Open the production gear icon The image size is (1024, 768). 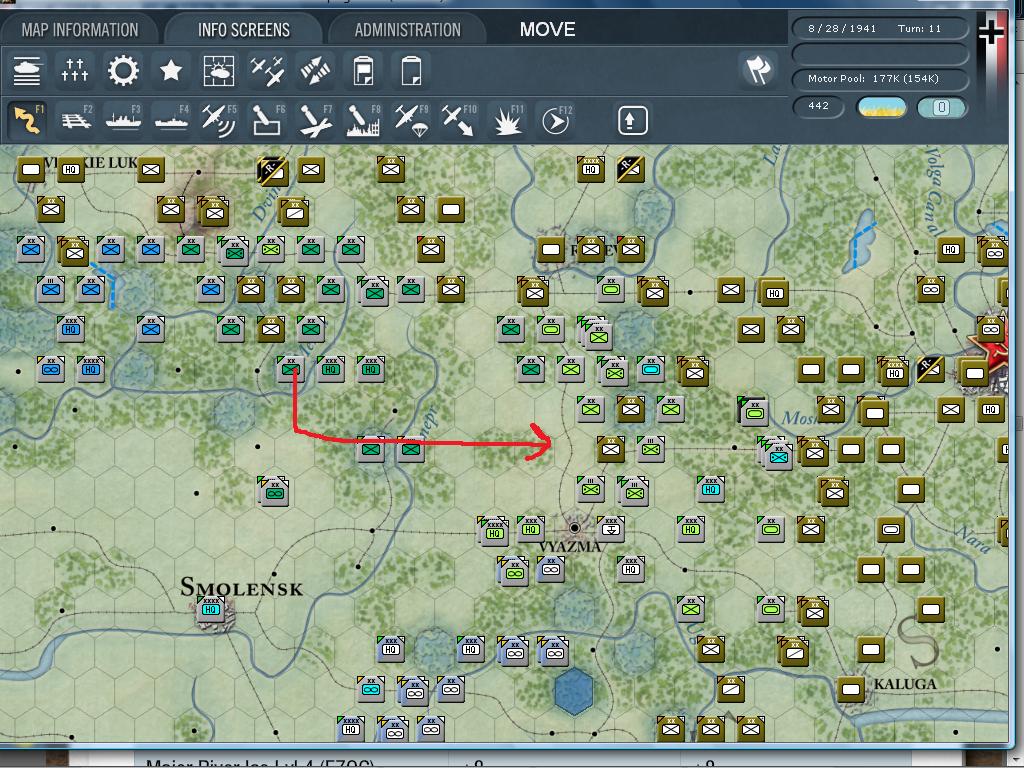click(x=123, y=71)
